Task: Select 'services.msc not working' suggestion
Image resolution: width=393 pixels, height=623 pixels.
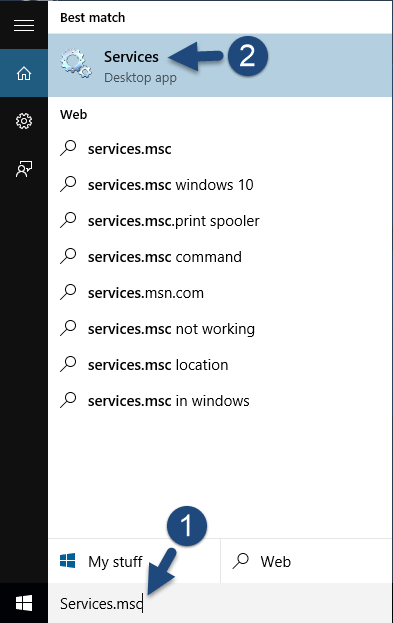Action: tap(220, 329)
